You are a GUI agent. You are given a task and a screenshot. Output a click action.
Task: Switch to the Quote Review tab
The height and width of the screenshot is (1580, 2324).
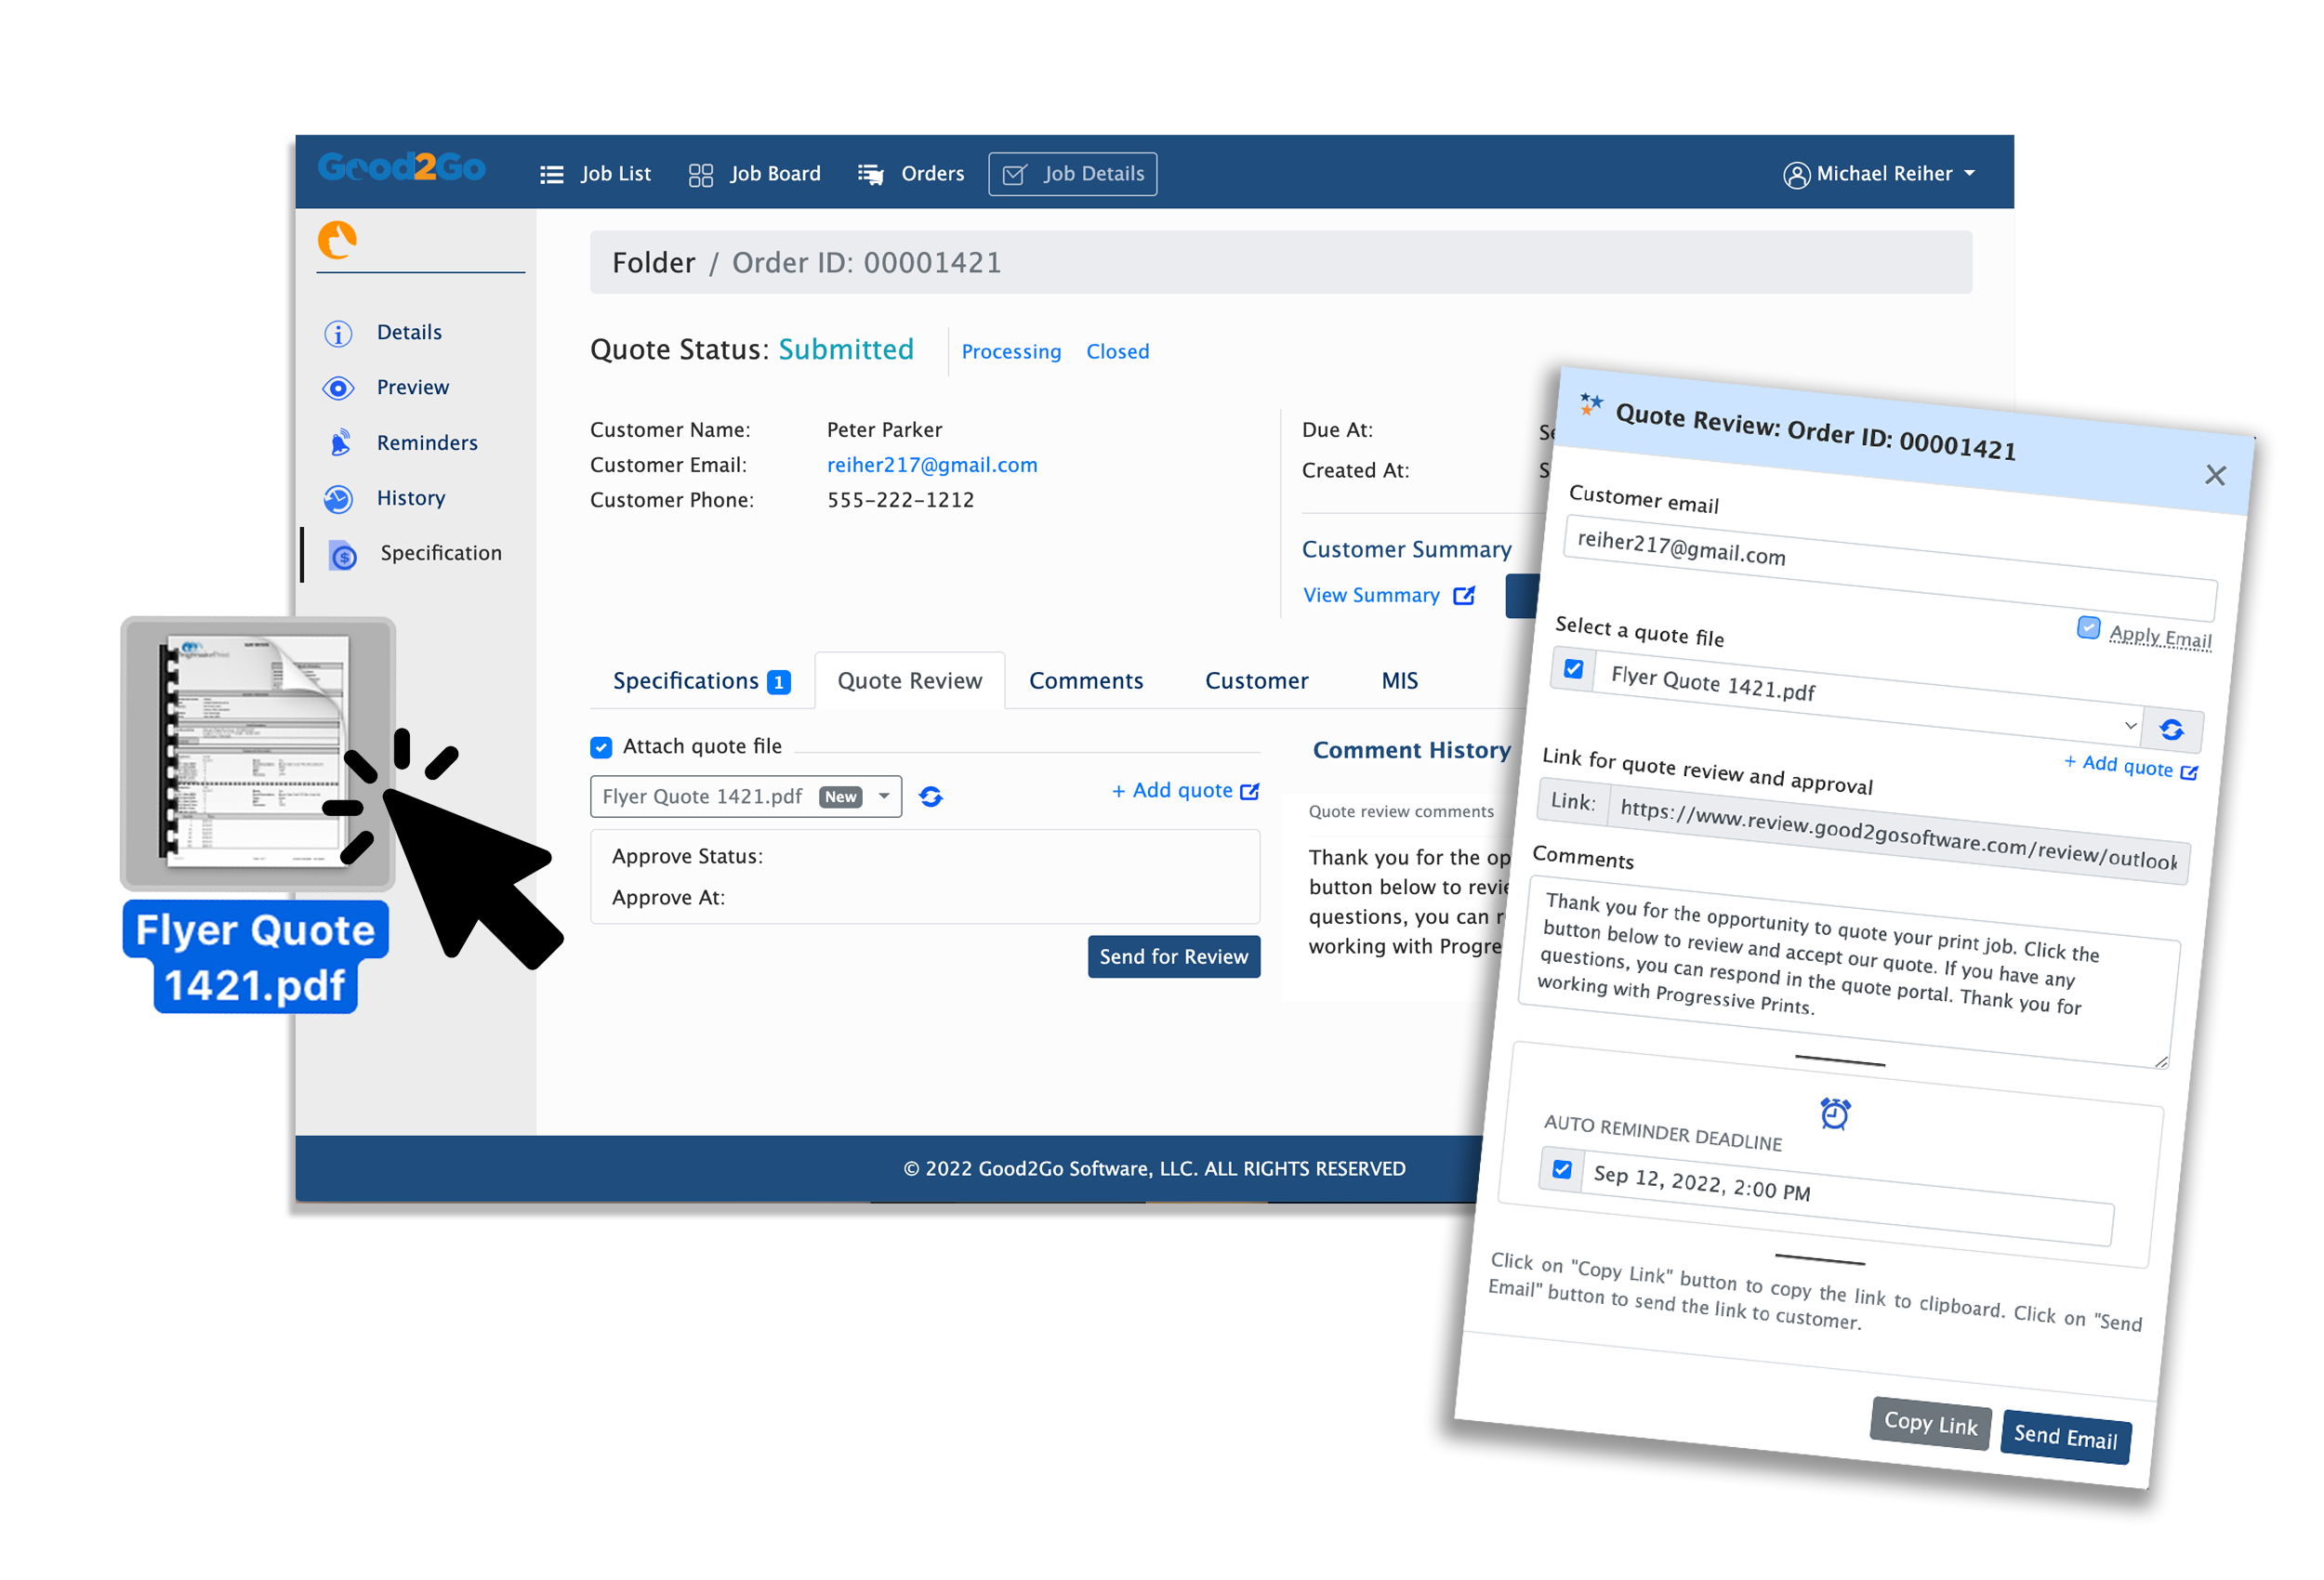[x=910, y=680]
